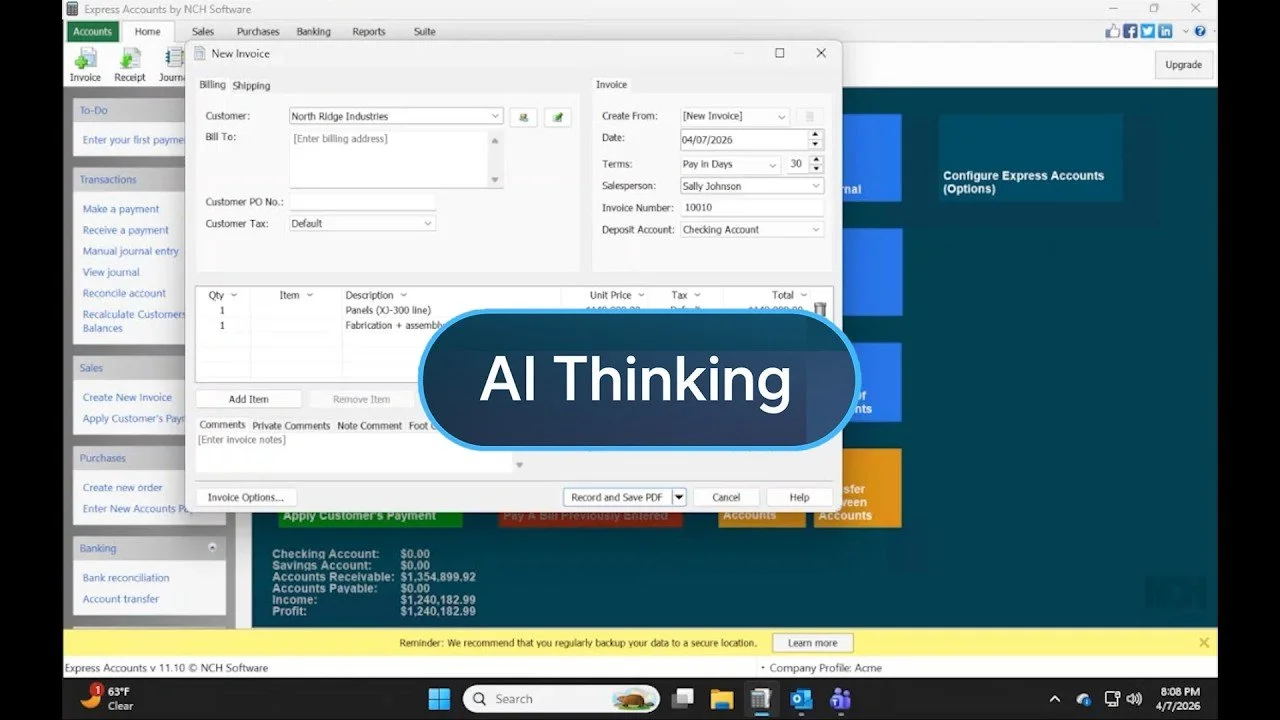Click the Customer PO No. field
The height and width of the screenshot is (720, 1280).
pyautogui.click(x=363, y=202)
